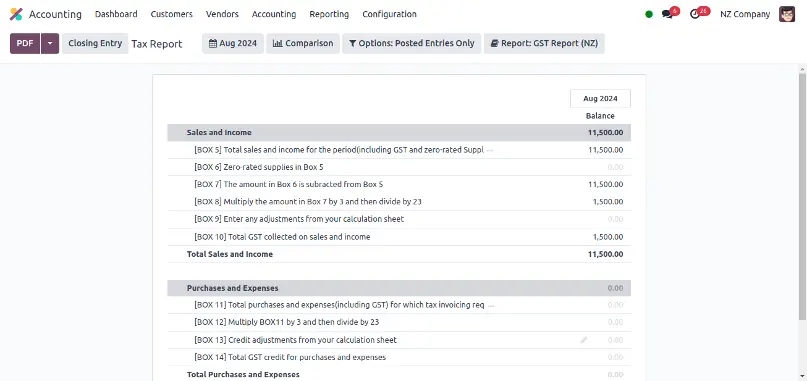Click the Closing Entry button
The image size is (807, 381).
pyautogui.click(x=95, y=44)
